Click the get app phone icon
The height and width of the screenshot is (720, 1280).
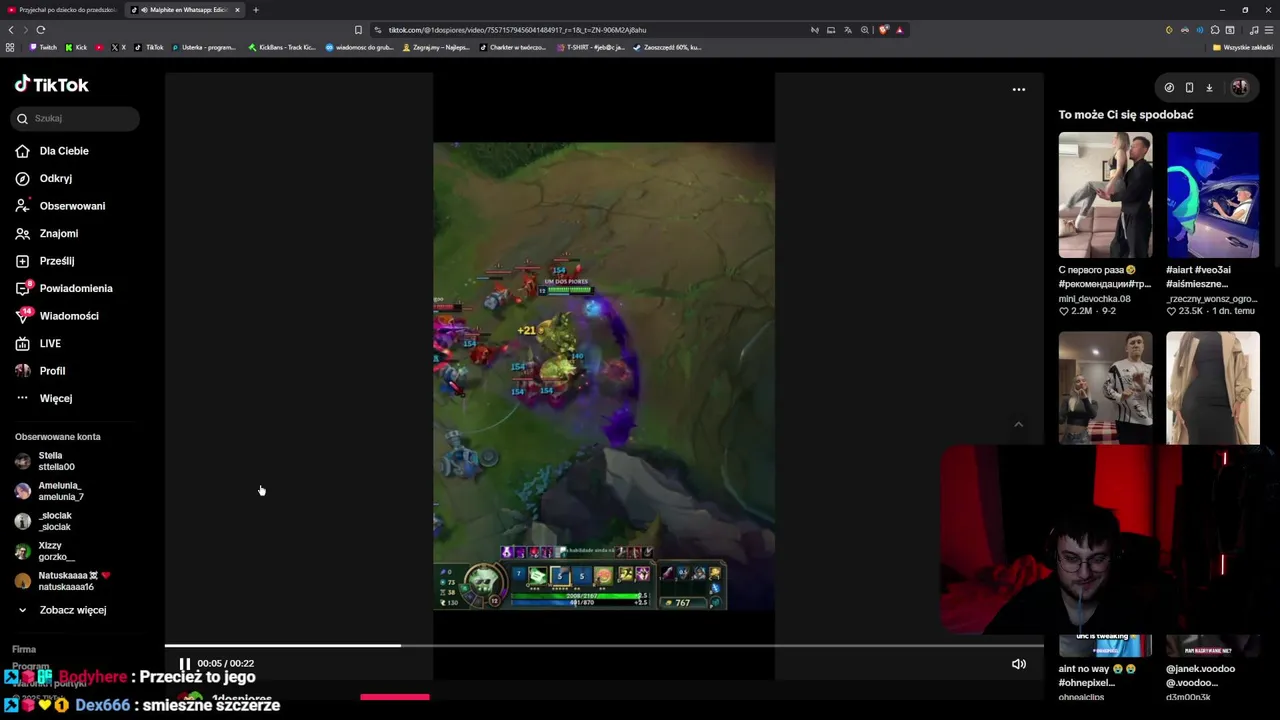(x=1189, y=88)
